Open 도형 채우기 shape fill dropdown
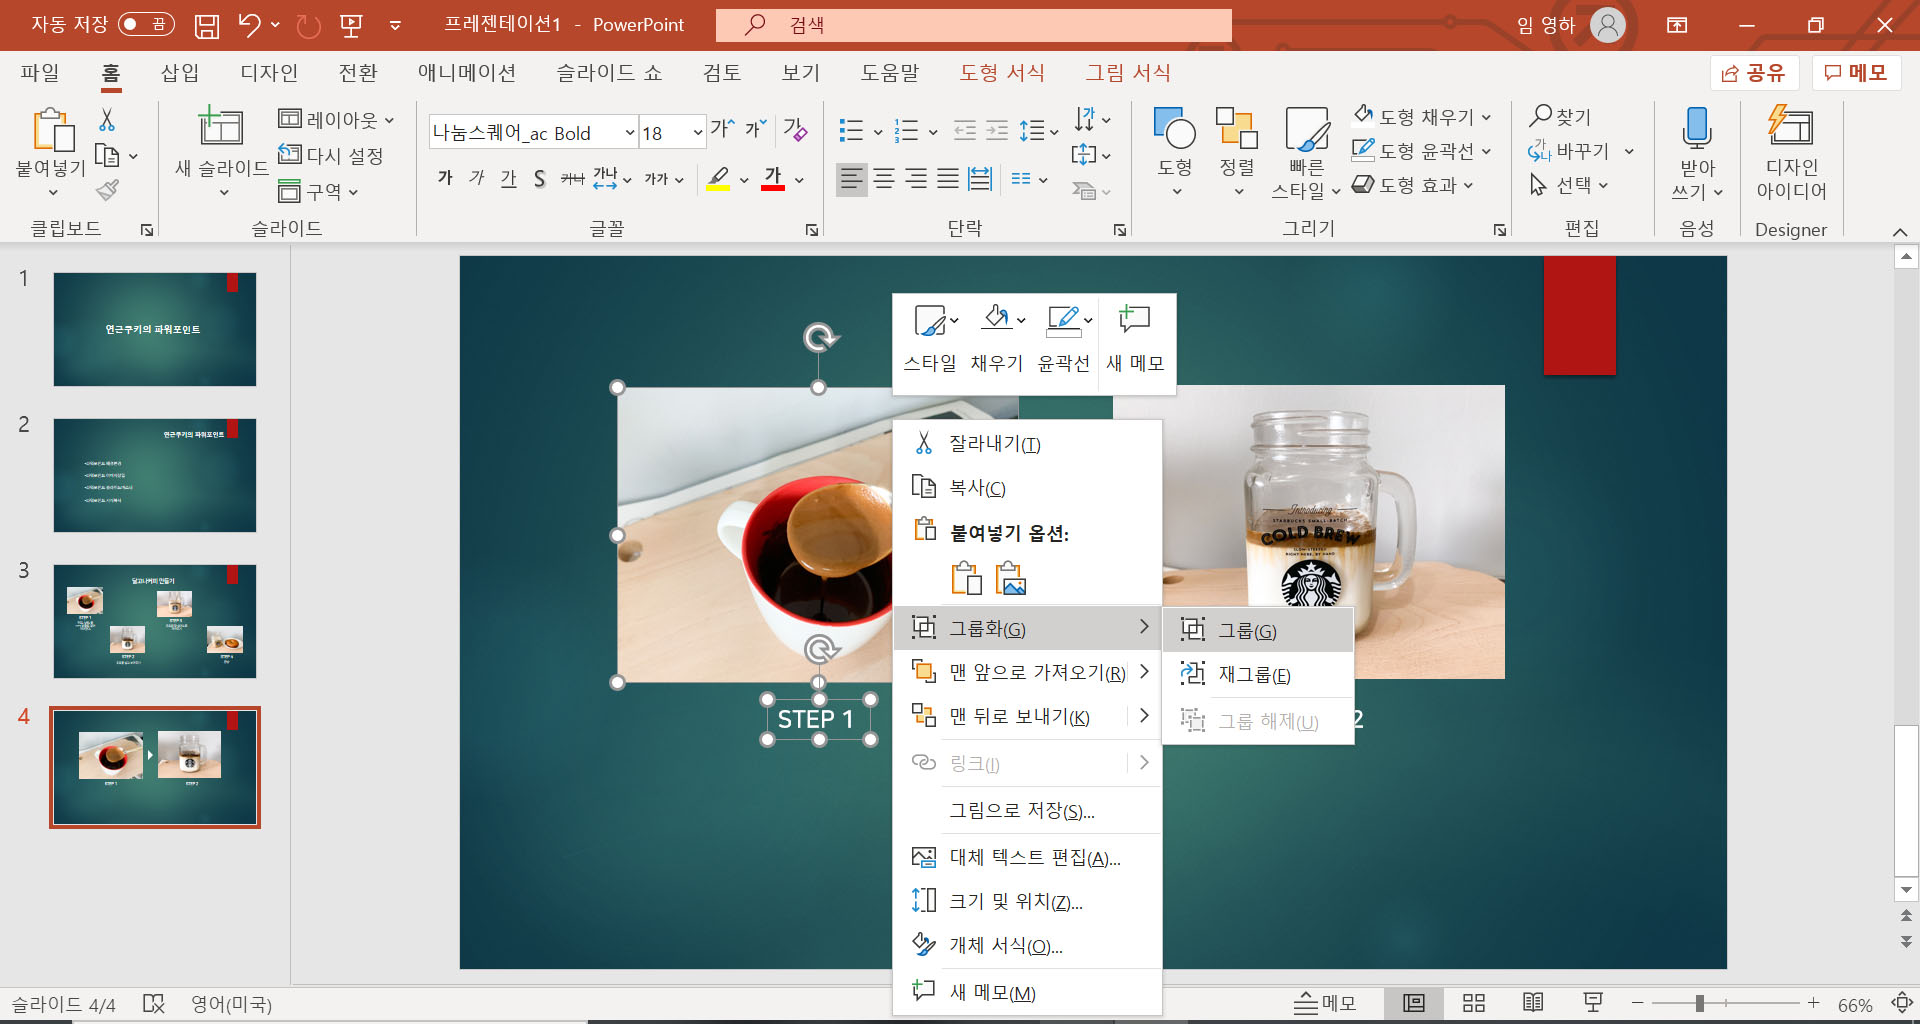The height and width of the screenshot is (1024, 1920). (1486, 117)
